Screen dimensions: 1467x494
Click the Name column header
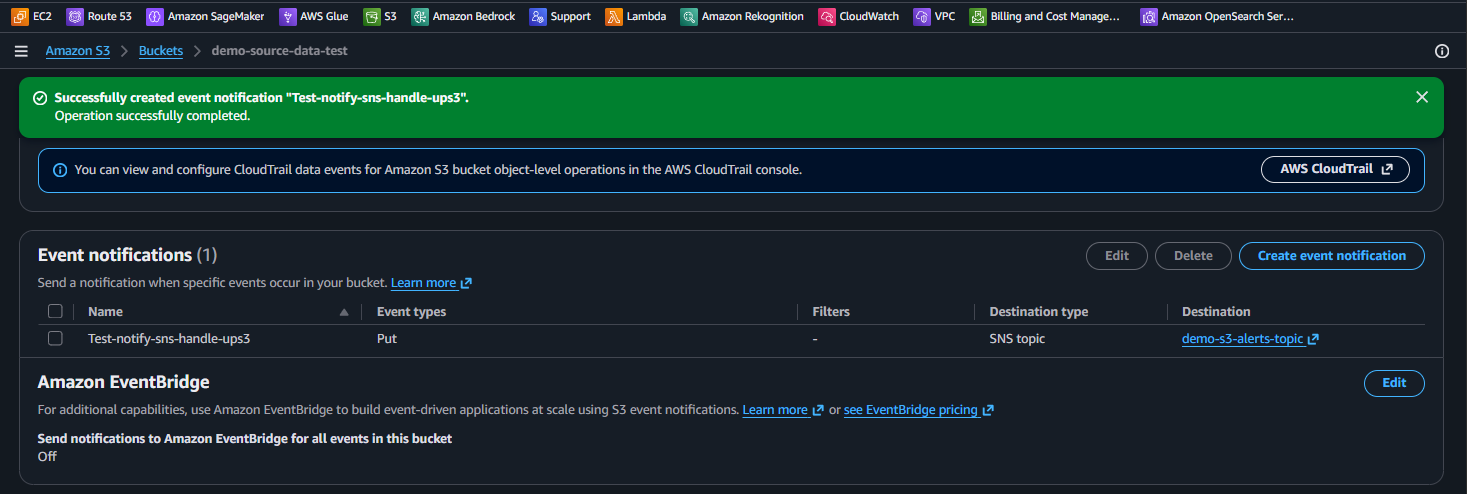point(105,312)
